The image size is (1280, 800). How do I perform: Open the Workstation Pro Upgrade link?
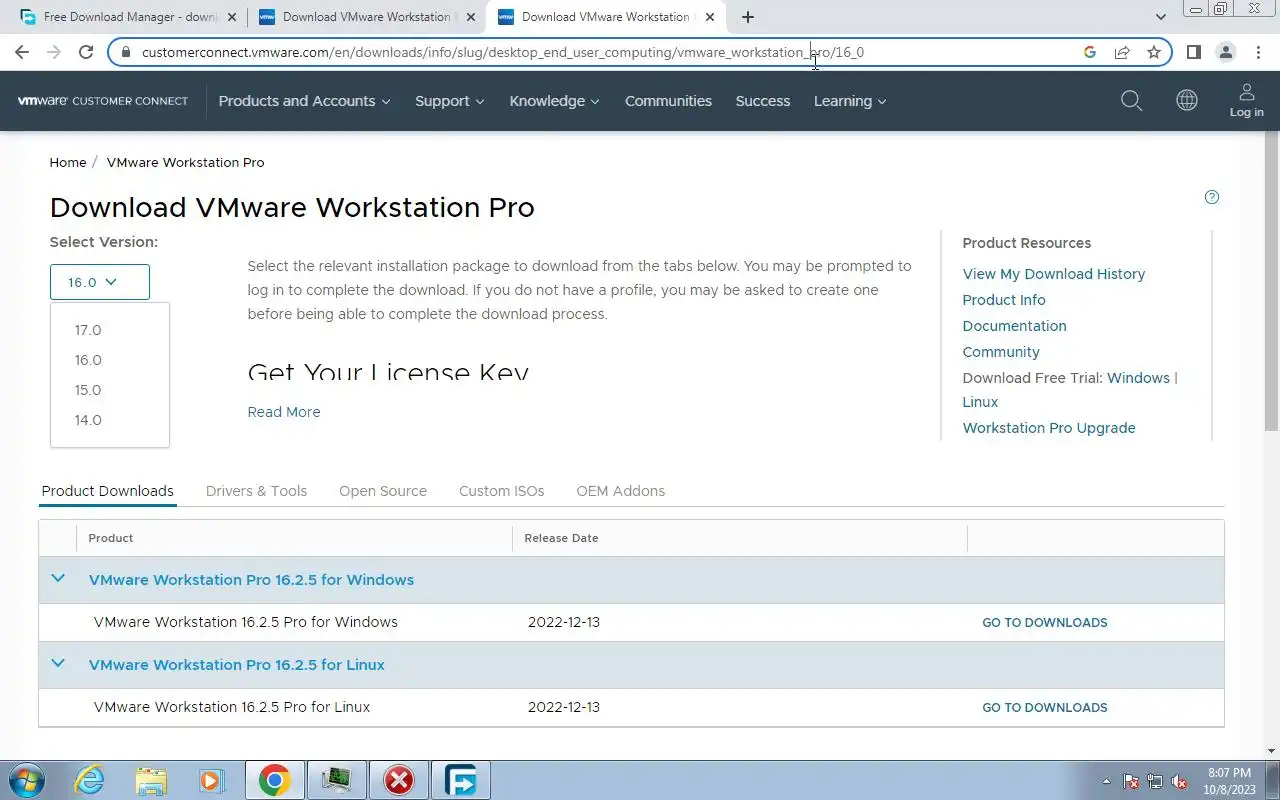tap(1049, 428)
